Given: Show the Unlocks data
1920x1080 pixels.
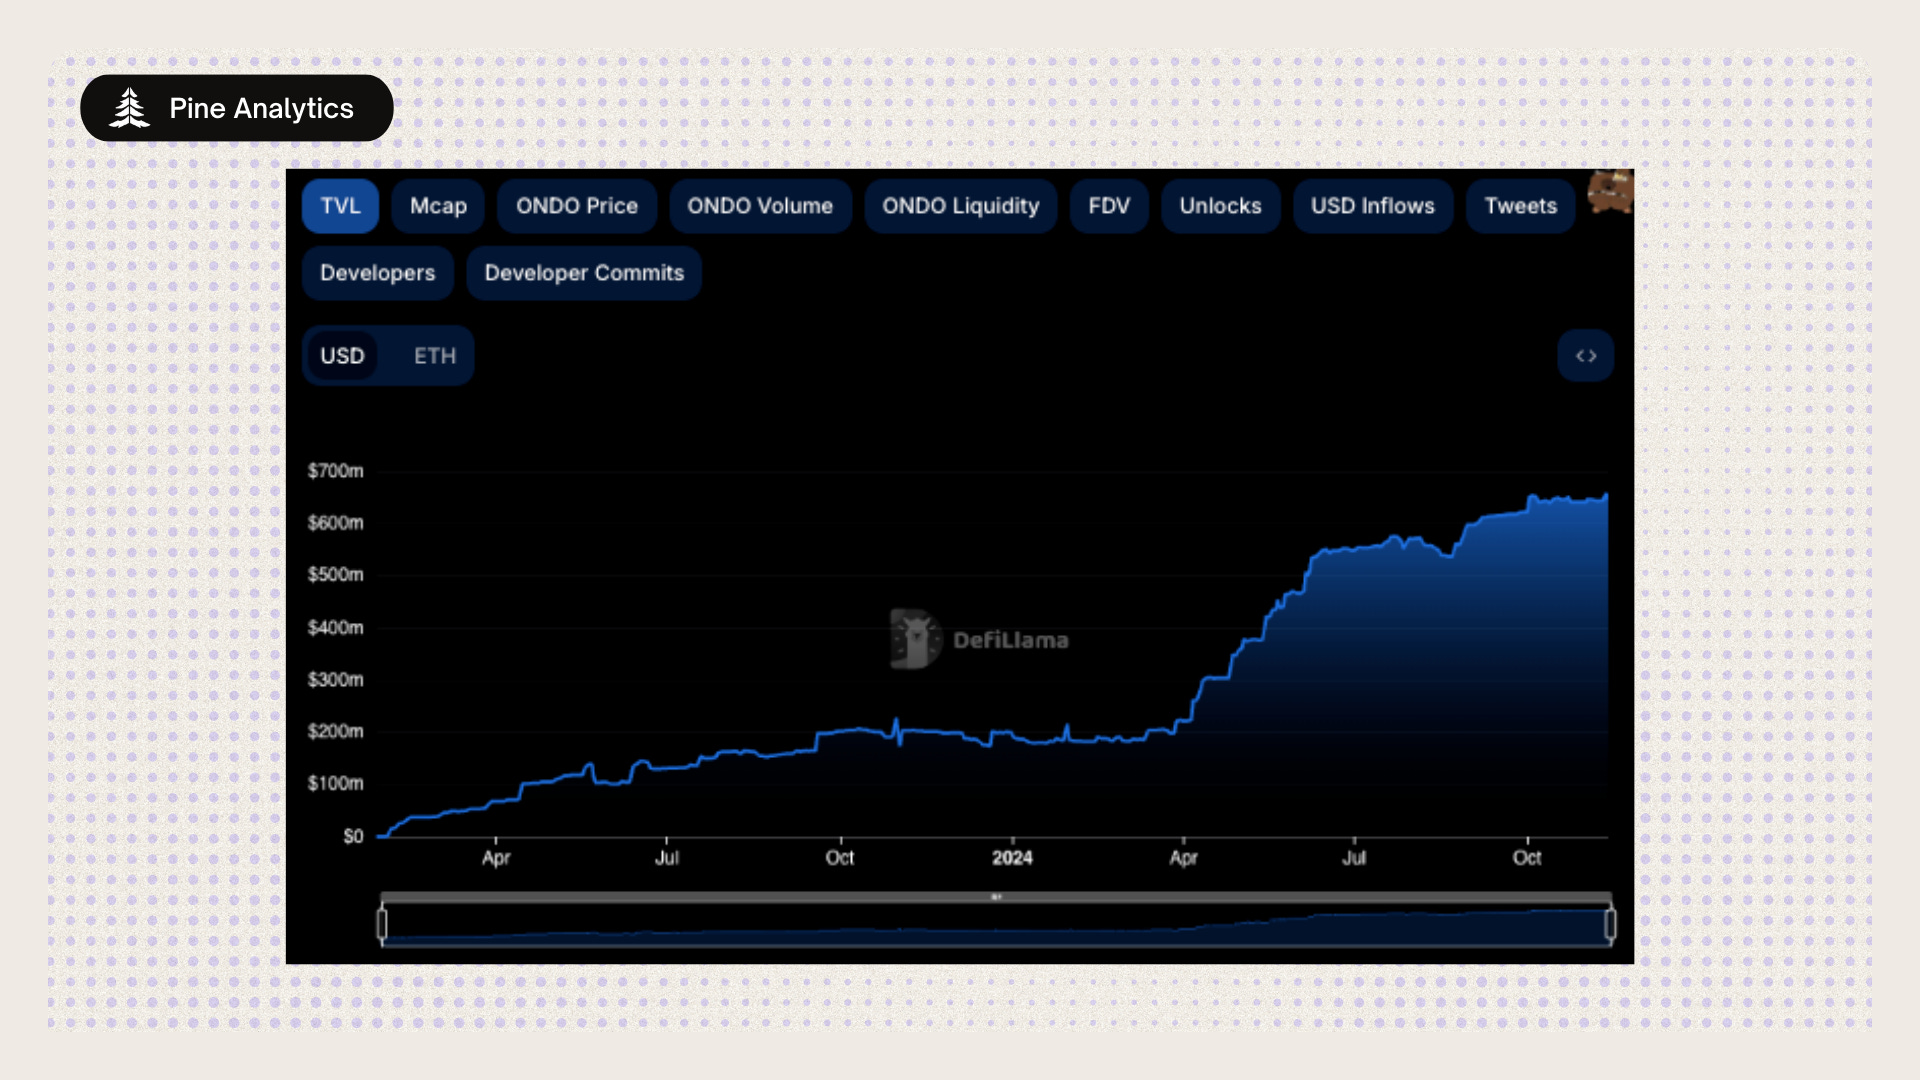Looking at the screenshot, I should [x=1220, y=206].
